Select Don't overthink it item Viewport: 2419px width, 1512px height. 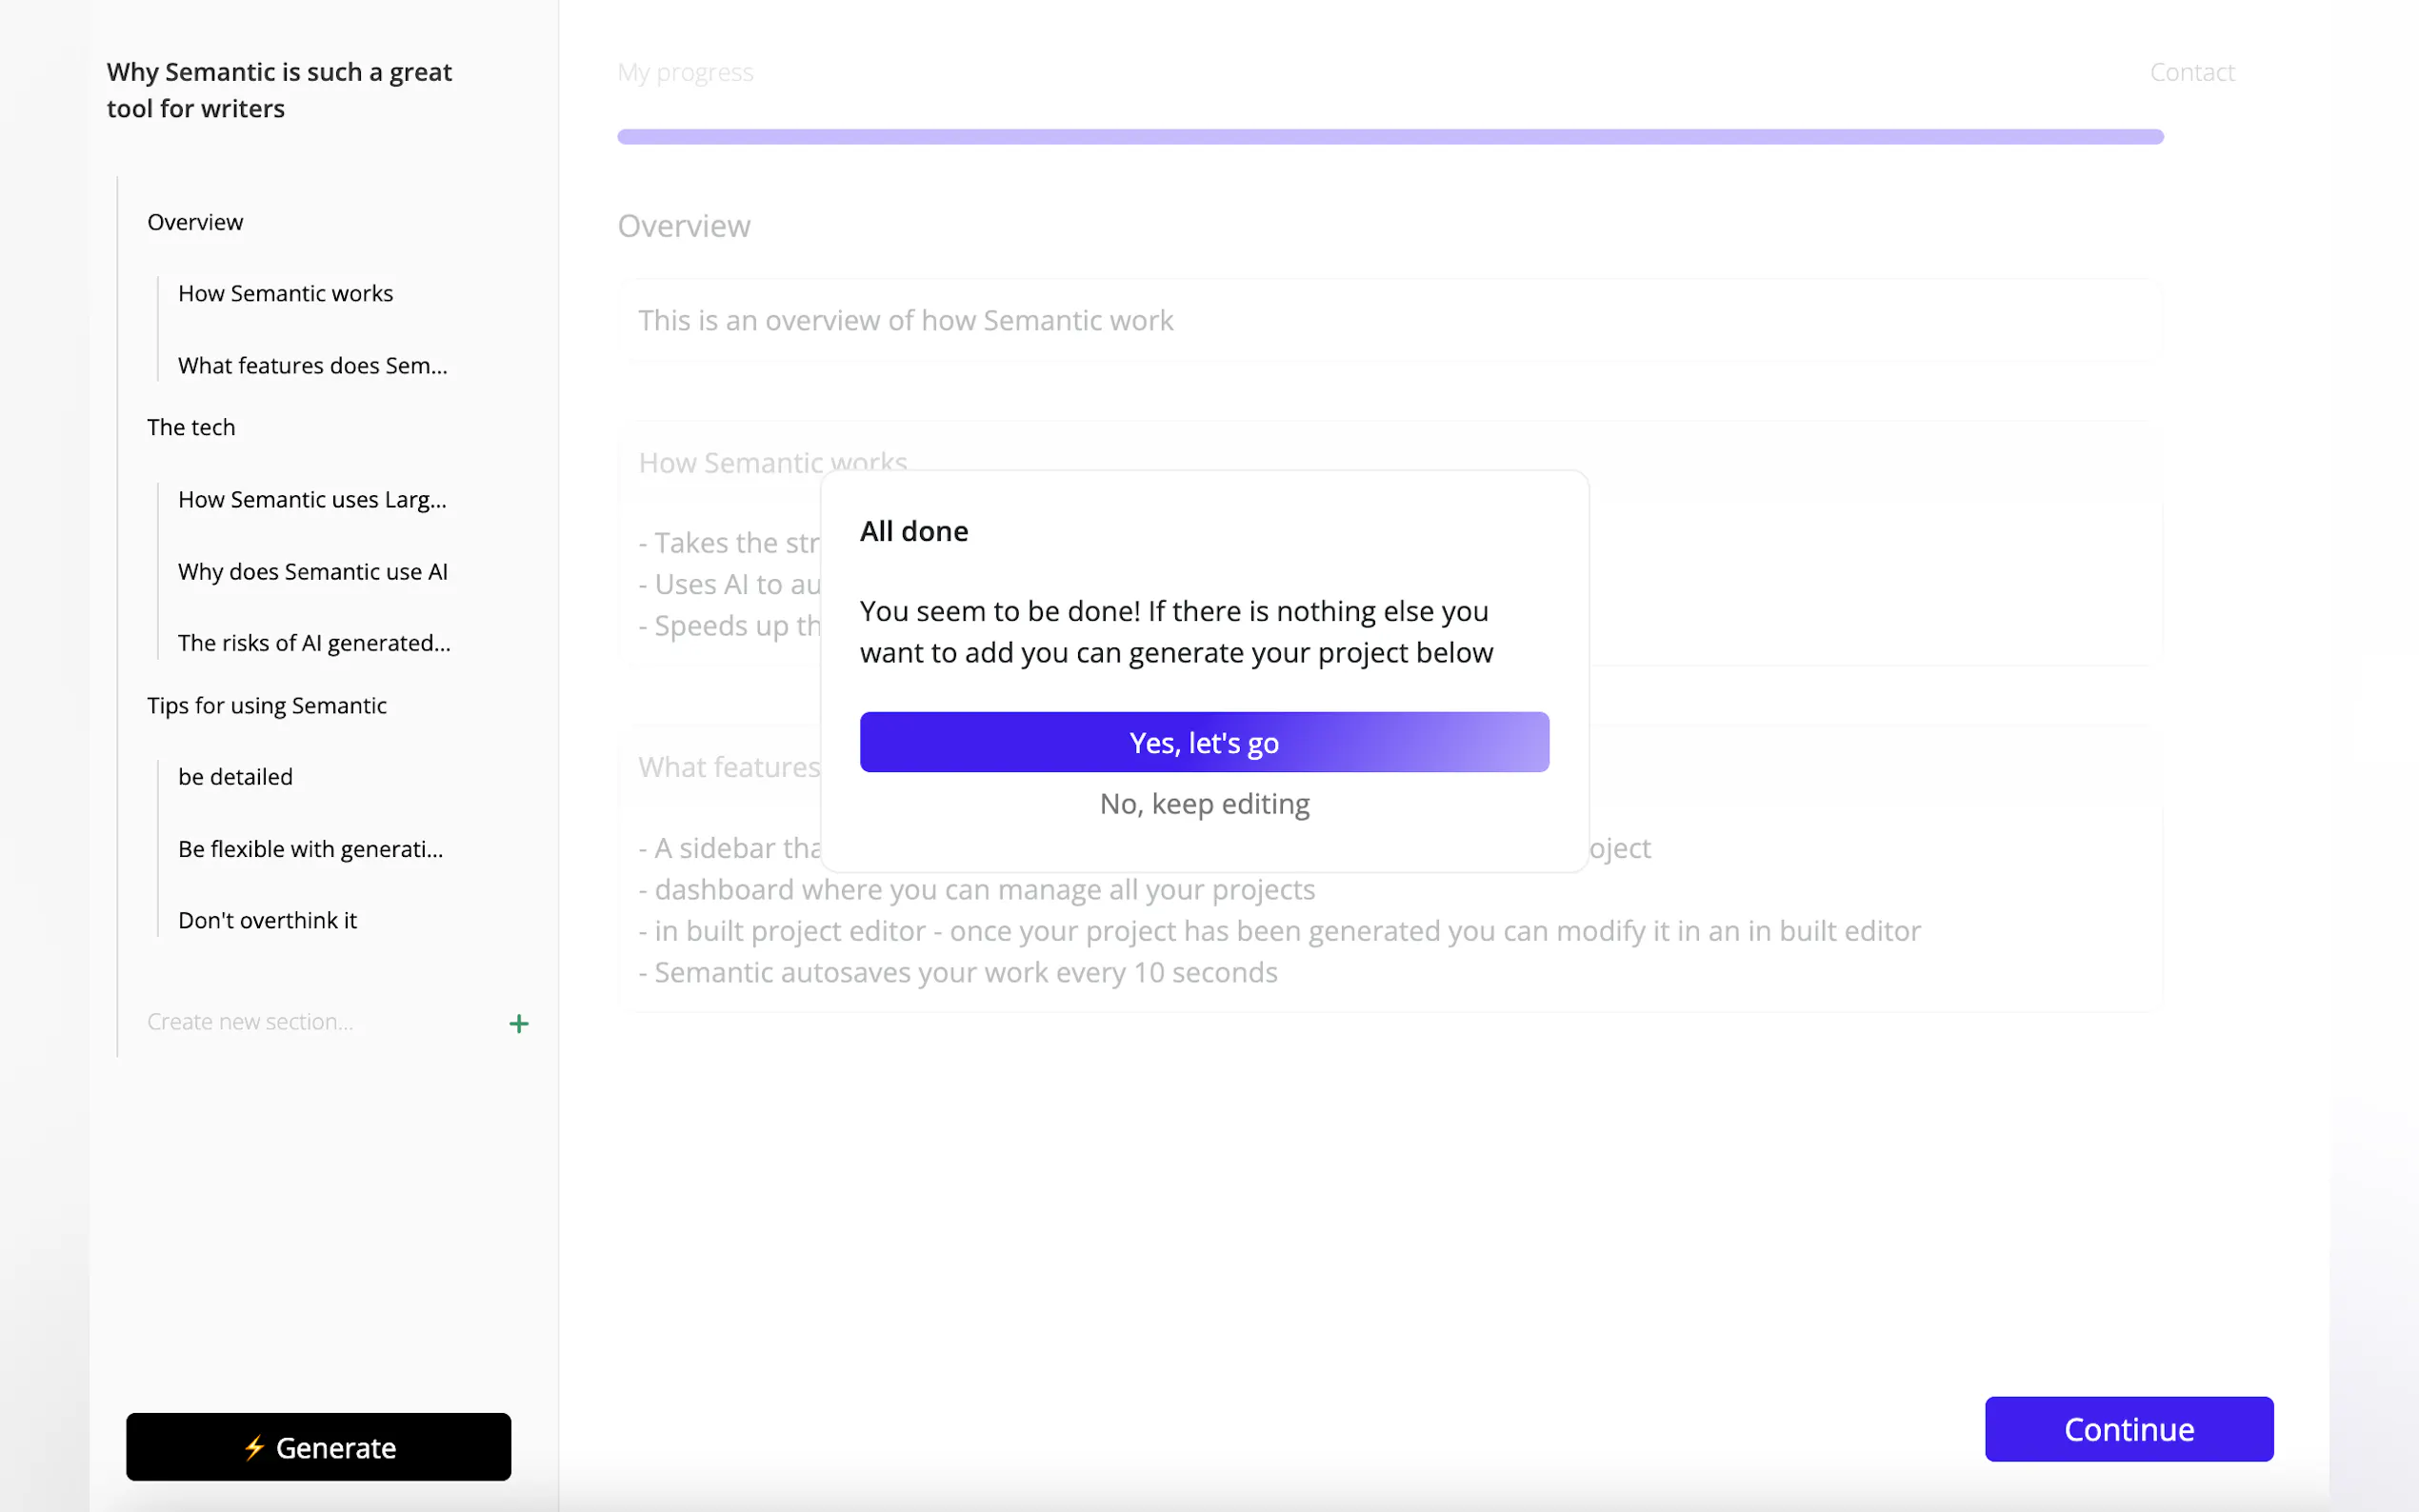(x=267, y=920)
